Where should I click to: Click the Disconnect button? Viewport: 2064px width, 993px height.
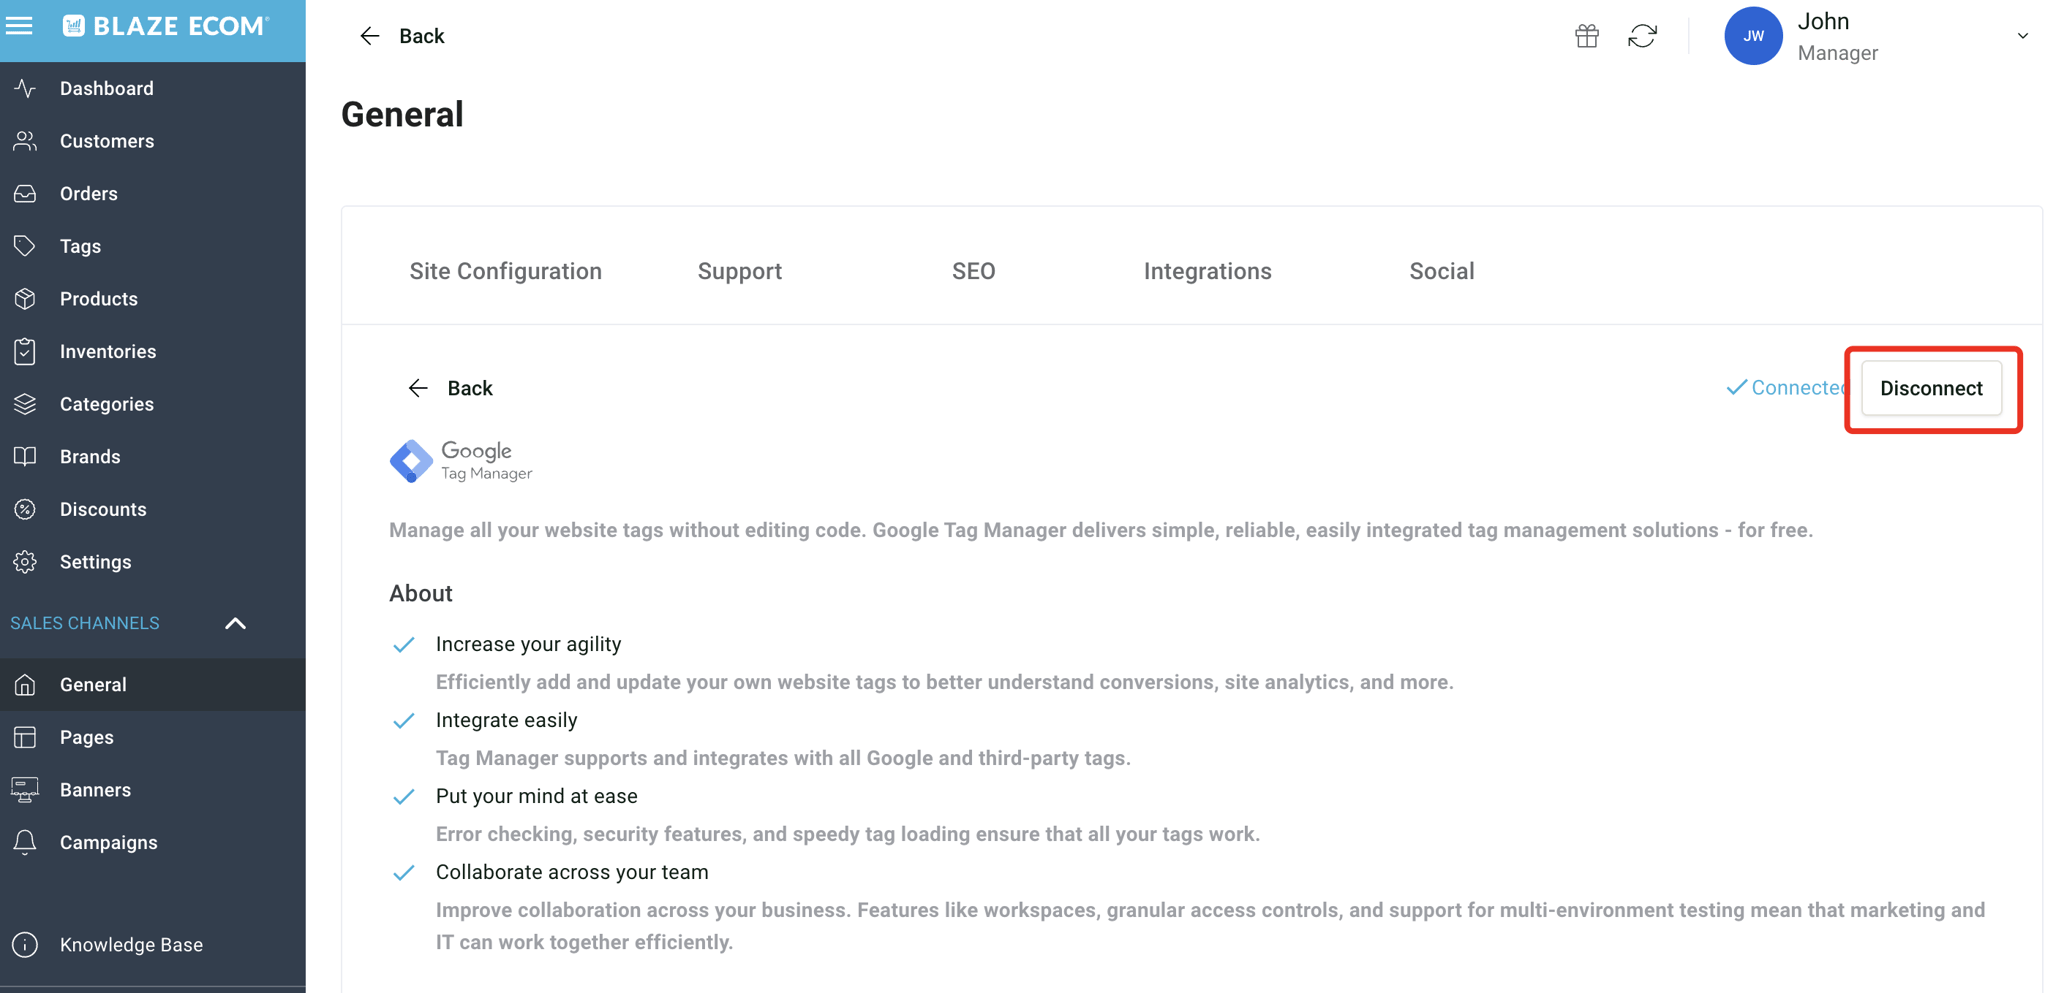click(x=1930, y=388)
